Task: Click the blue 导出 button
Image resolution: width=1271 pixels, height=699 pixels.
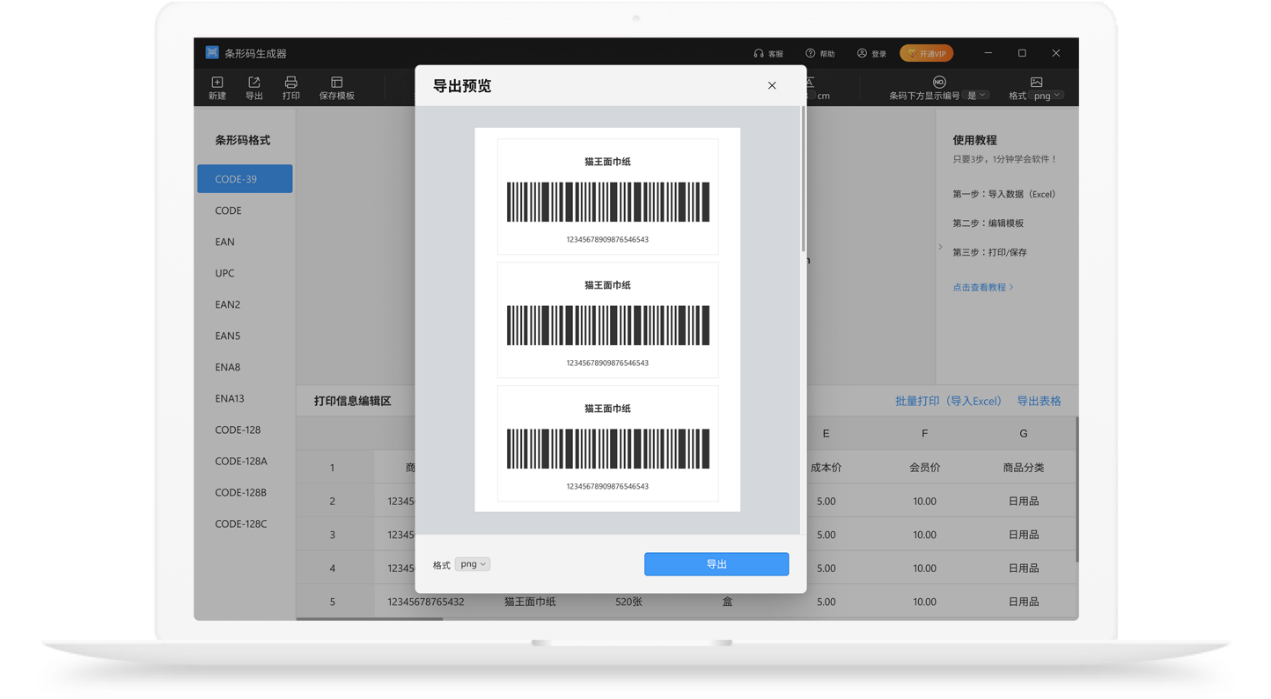Action: point(716,565)
